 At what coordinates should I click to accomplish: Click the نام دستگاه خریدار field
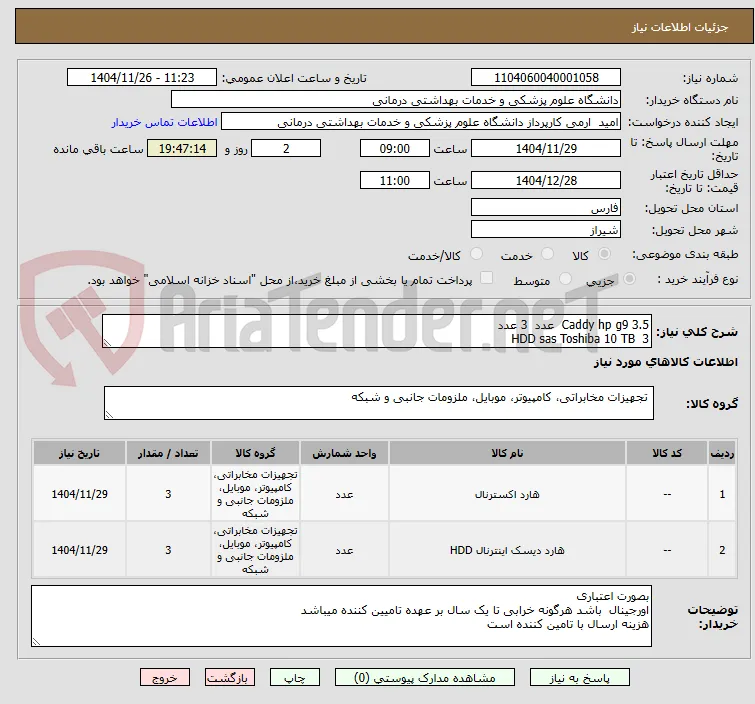(396, 100)
